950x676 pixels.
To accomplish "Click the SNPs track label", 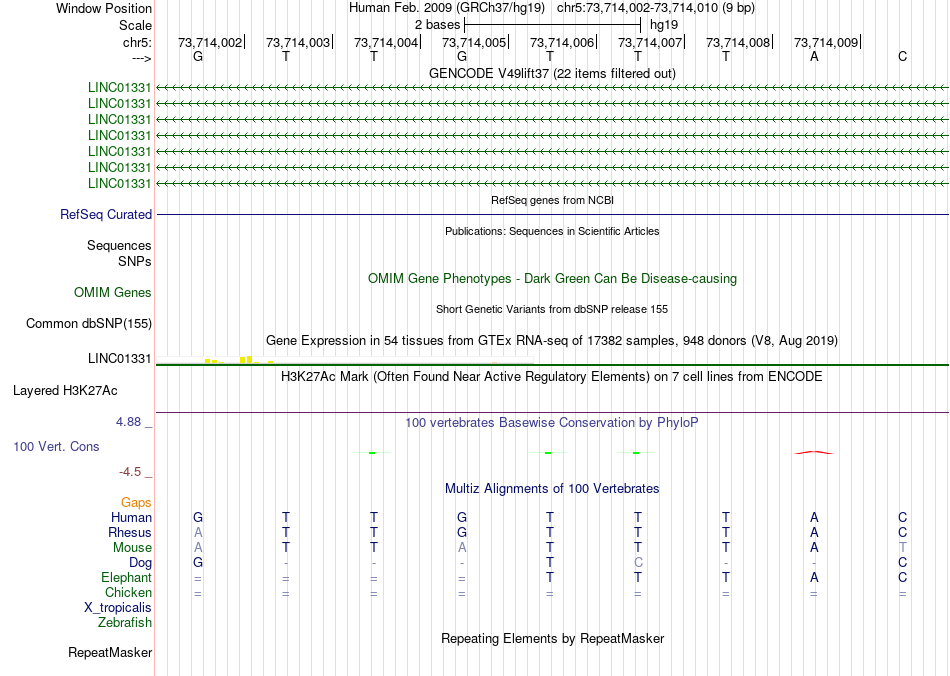I will tap(135, 261).
